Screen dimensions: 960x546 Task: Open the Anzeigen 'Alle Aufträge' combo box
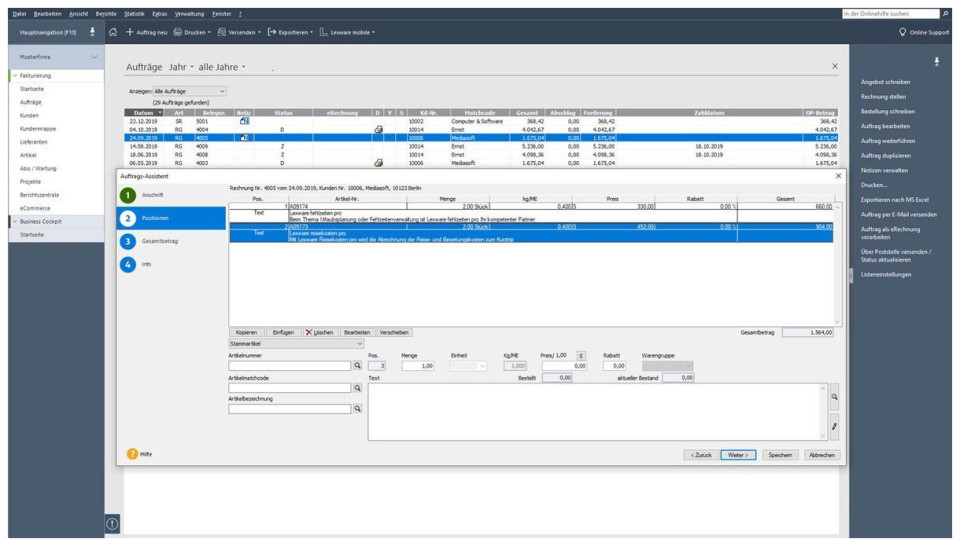point(189,91)
